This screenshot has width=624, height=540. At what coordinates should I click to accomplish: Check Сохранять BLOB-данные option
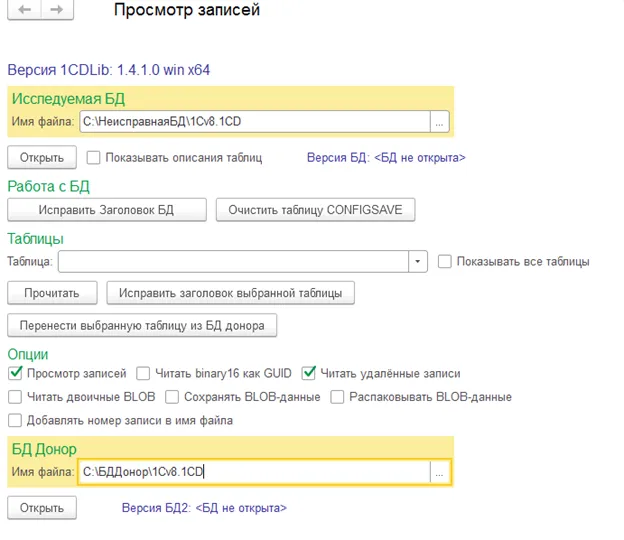tap(173, 397)
